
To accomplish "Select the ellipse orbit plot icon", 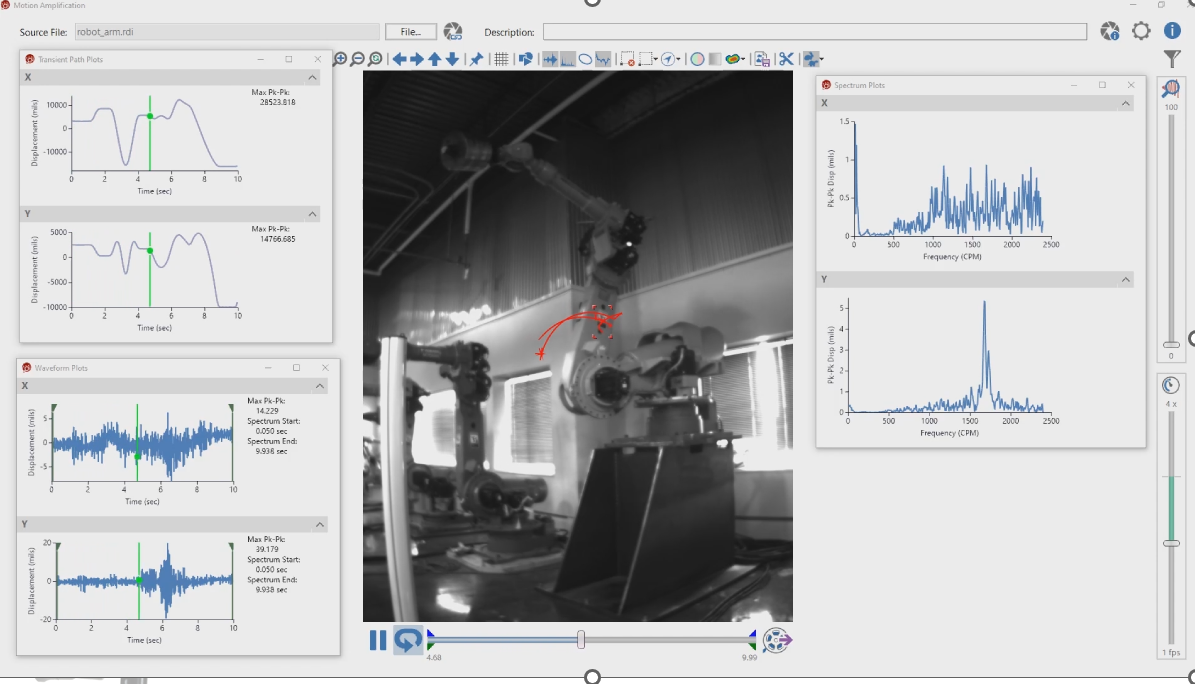I will click(x=585, y=59).
